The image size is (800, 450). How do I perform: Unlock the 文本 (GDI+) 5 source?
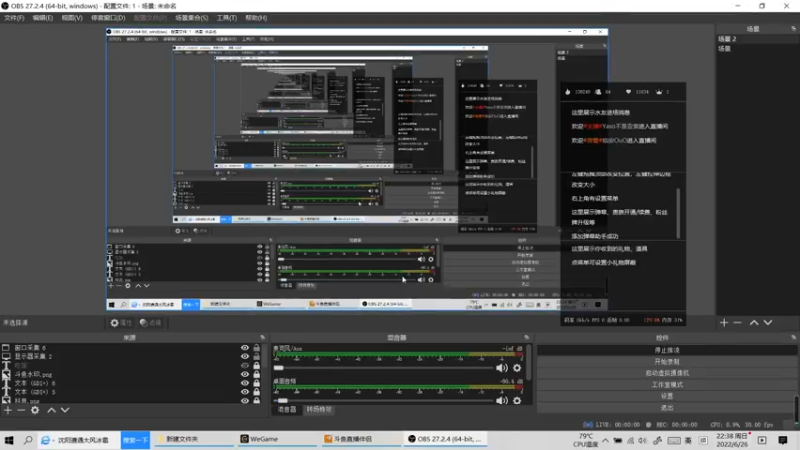pyautogui.click(x=257, y=392)
